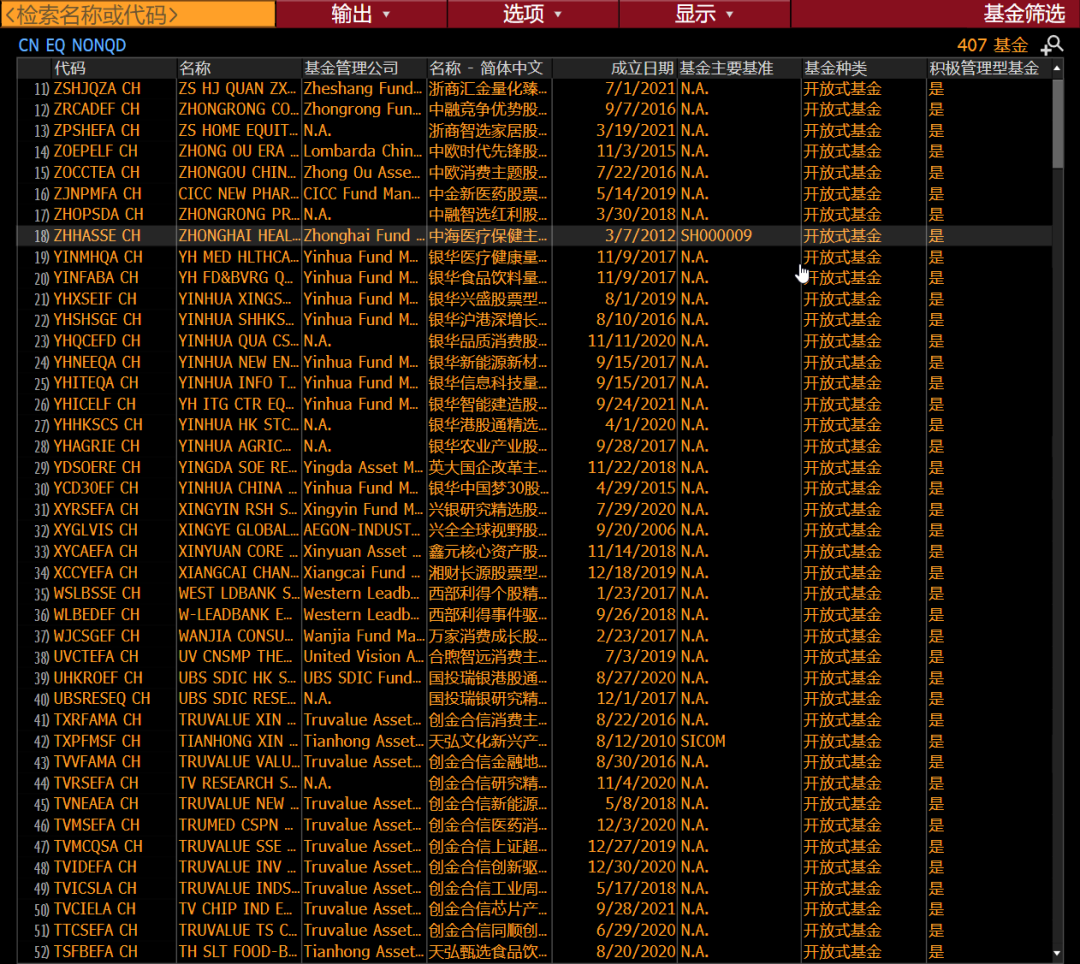Viewport: 1080px width, 964px height.
Task: Click the SH000009 benchmark cell
Action: pos(716,236)
